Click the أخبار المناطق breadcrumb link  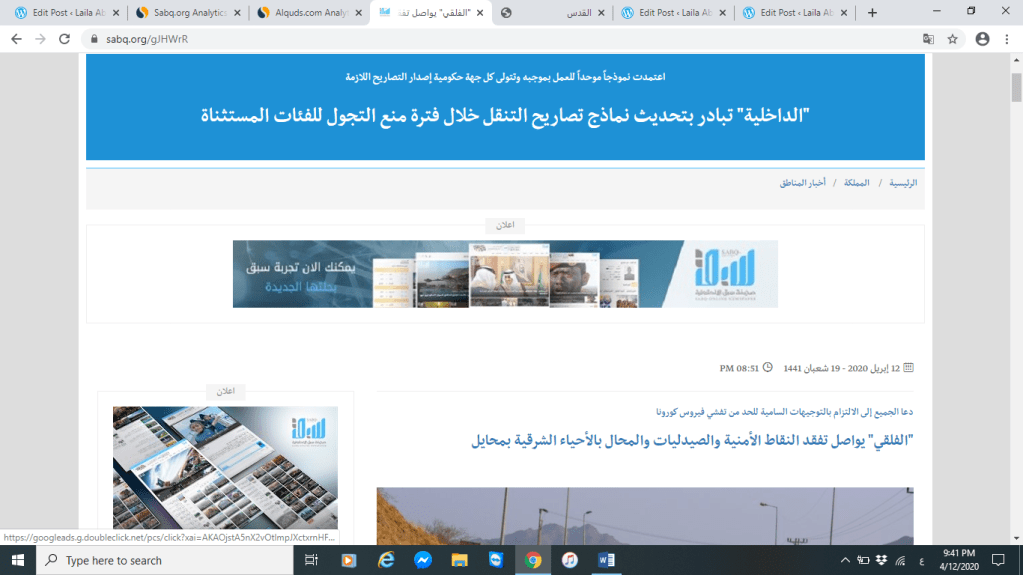(802, 183)
